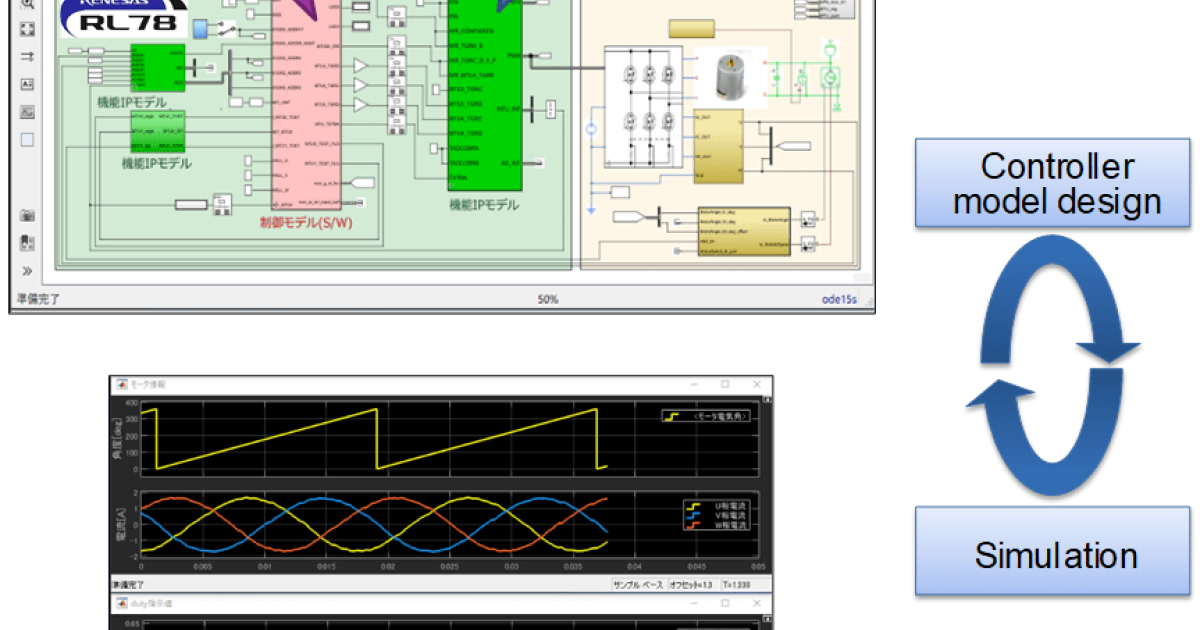1200x630 pixels.
Task: Click MATLAB icon in the motor info scope title bar
Action: coord(121,384)
